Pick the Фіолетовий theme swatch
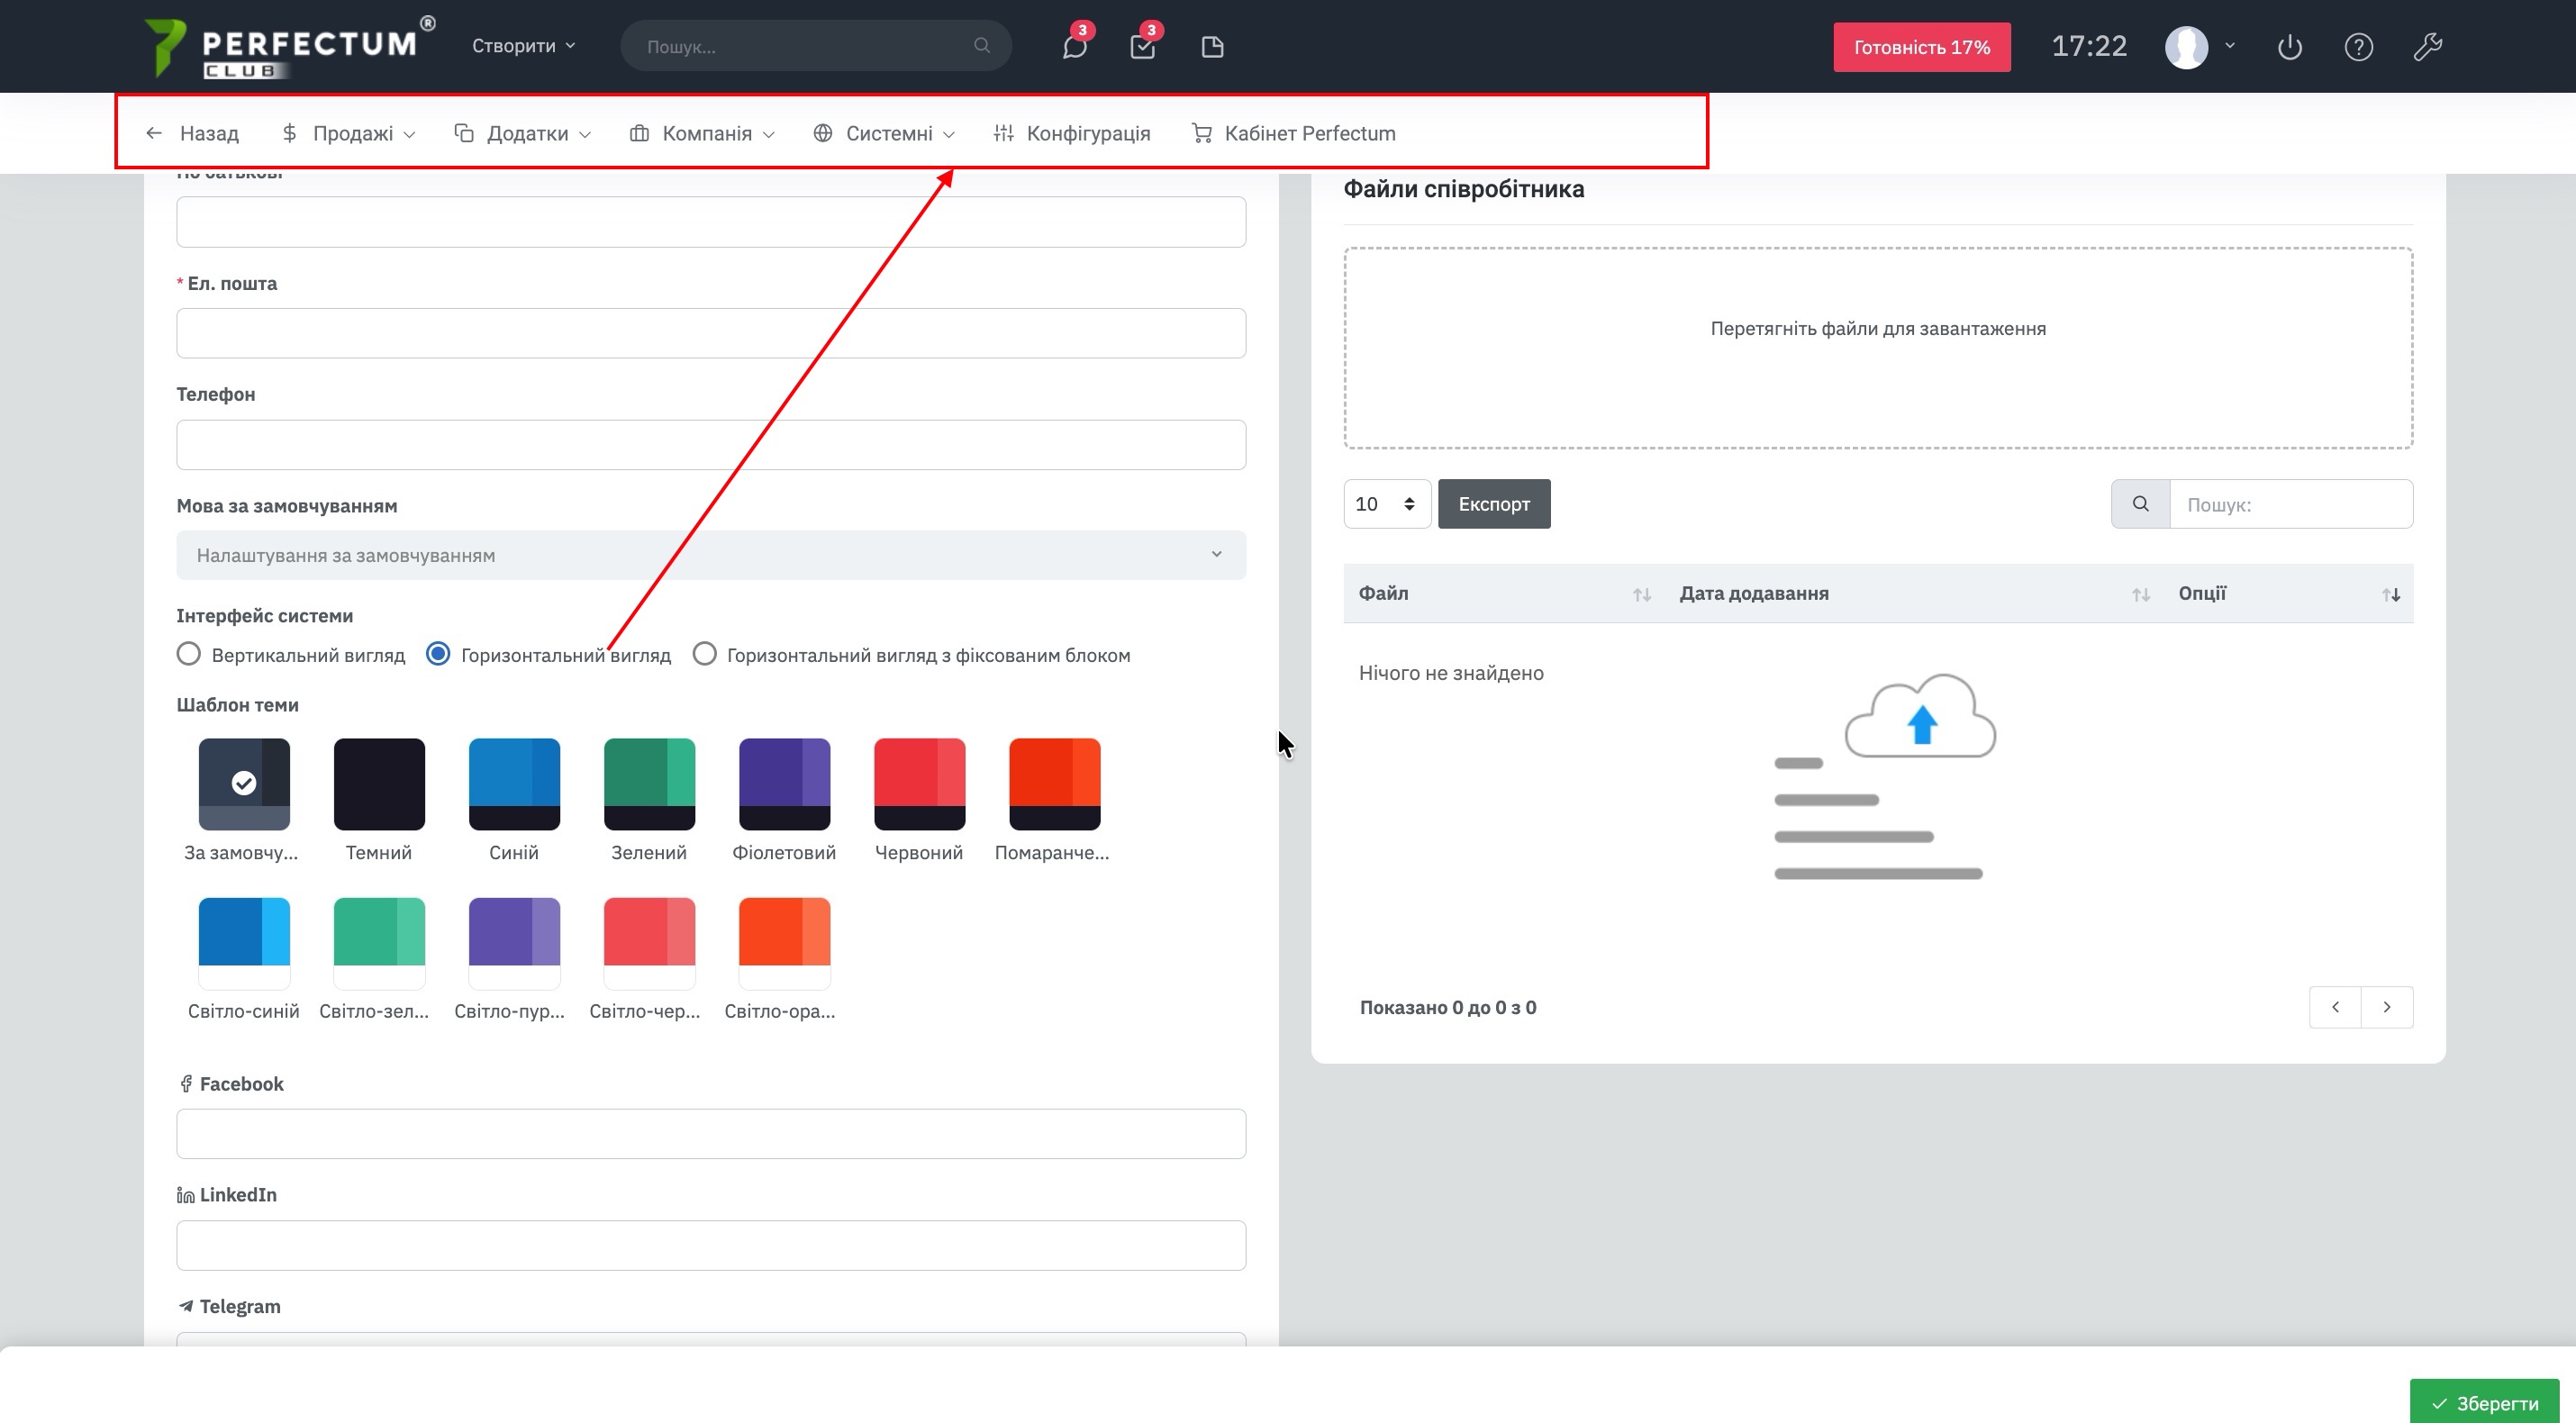Viewport: 2576px width, 1423px height. [x=784, y=784]
